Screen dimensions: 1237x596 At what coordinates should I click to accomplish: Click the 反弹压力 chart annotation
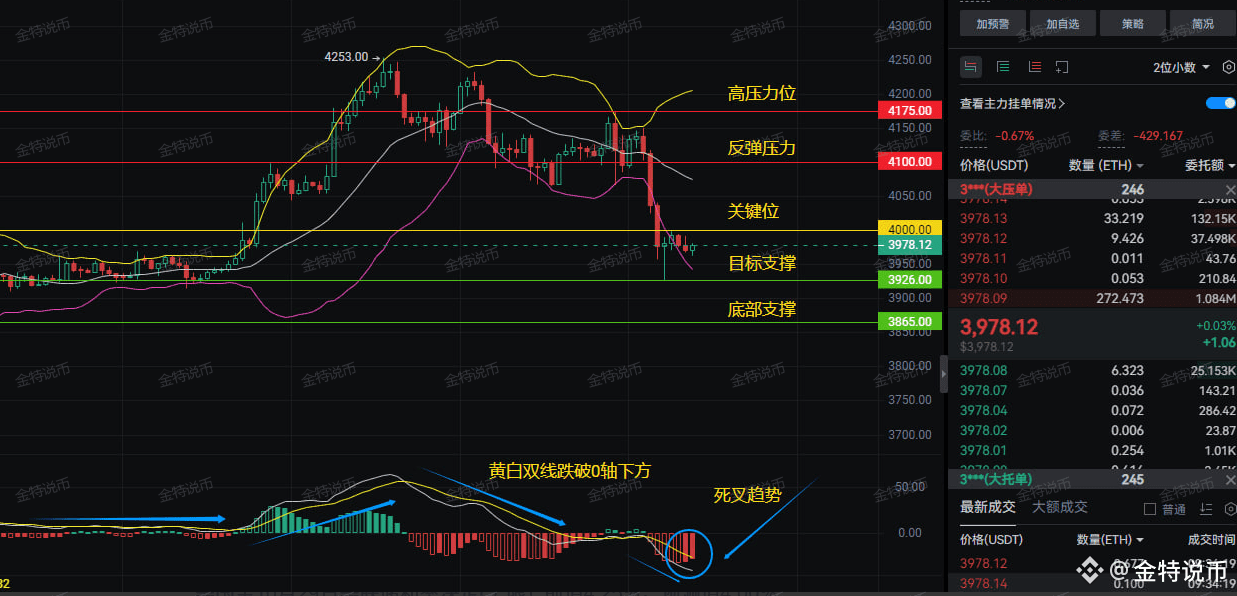[x=762, y=148]
